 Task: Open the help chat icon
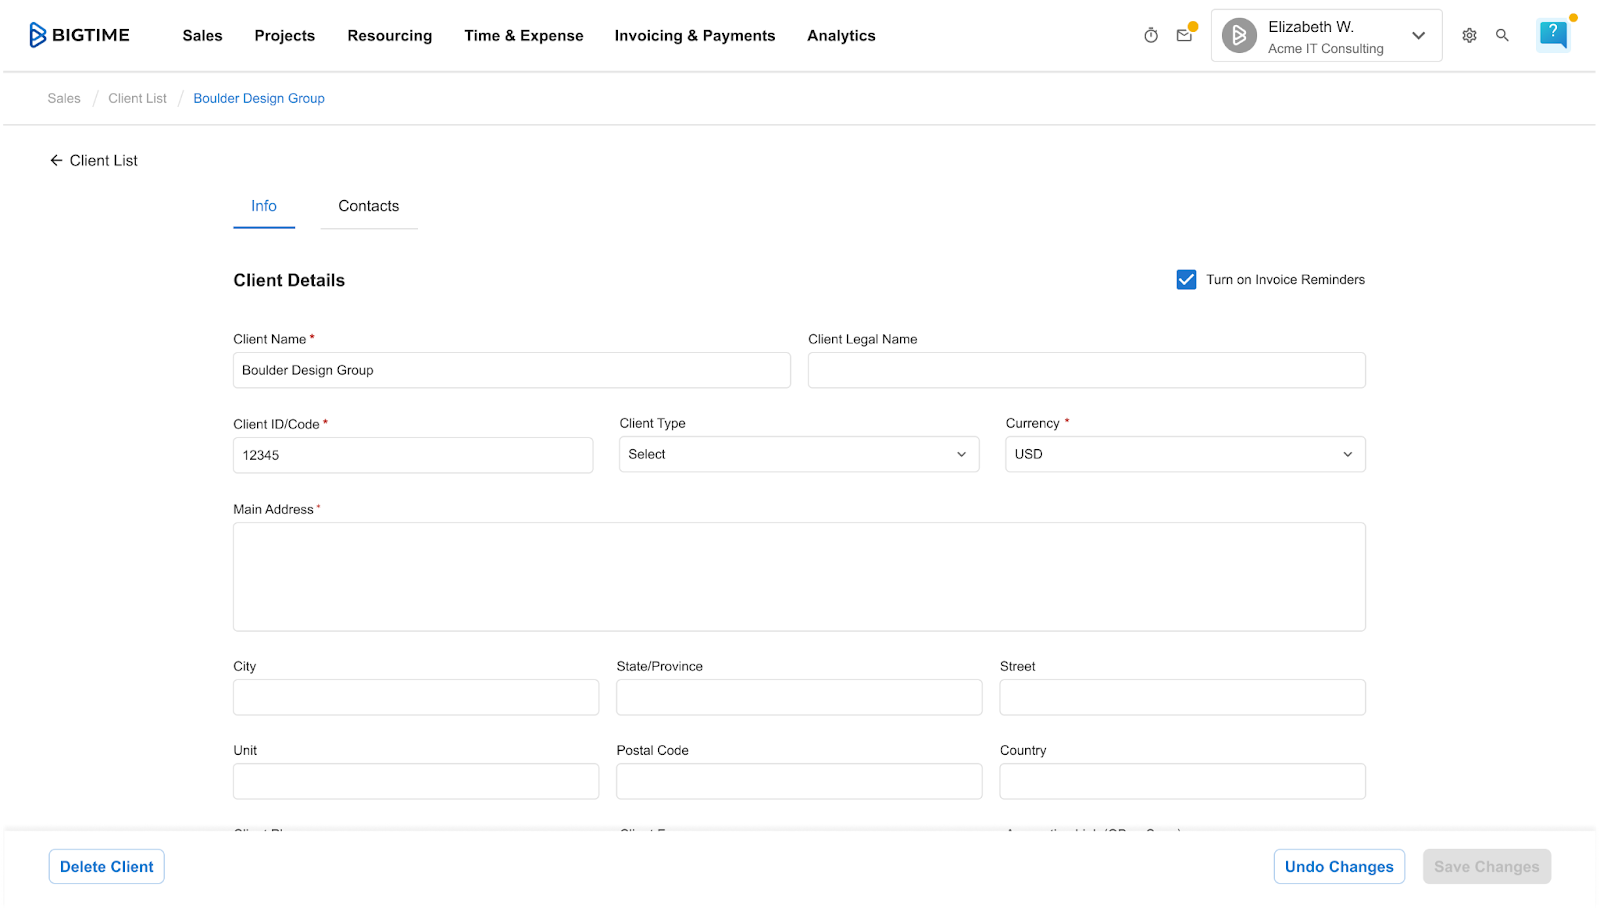click(1553, 34)
